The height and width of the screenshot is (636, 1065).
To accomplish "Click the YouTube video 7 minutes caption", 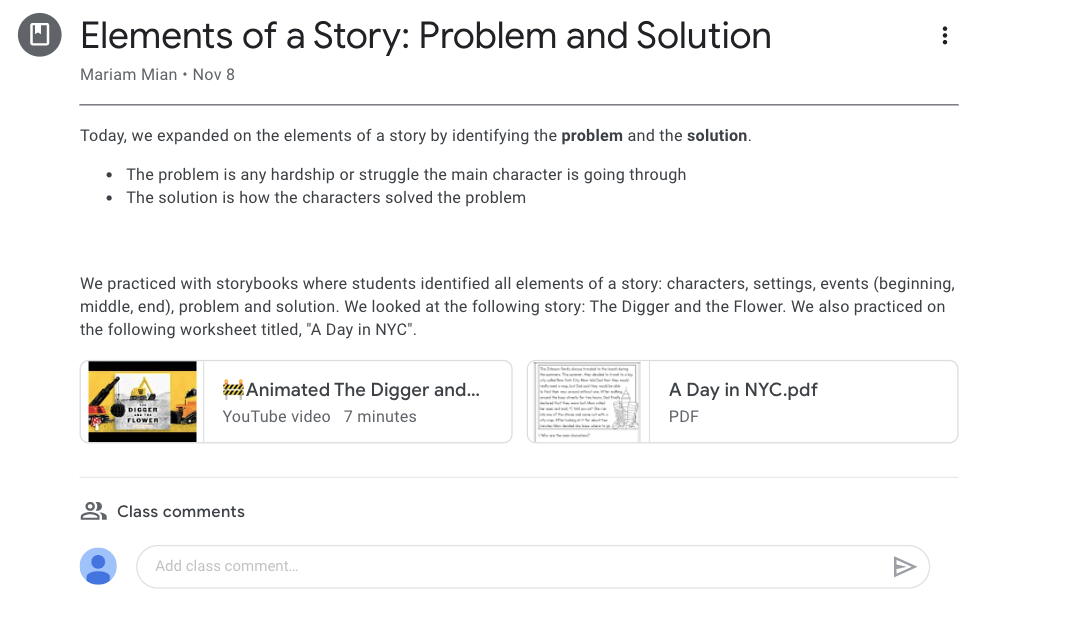I will 319,417.
